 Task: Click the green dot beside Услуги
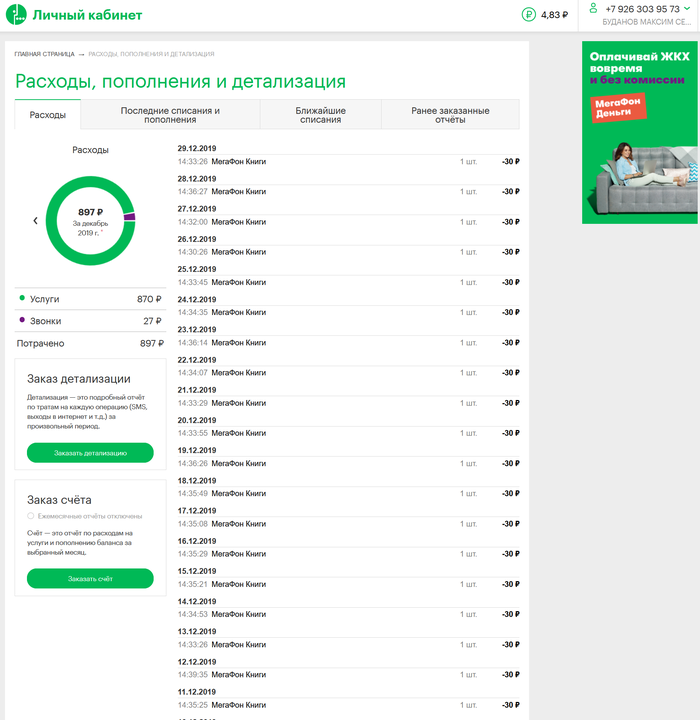coord(22,299)
